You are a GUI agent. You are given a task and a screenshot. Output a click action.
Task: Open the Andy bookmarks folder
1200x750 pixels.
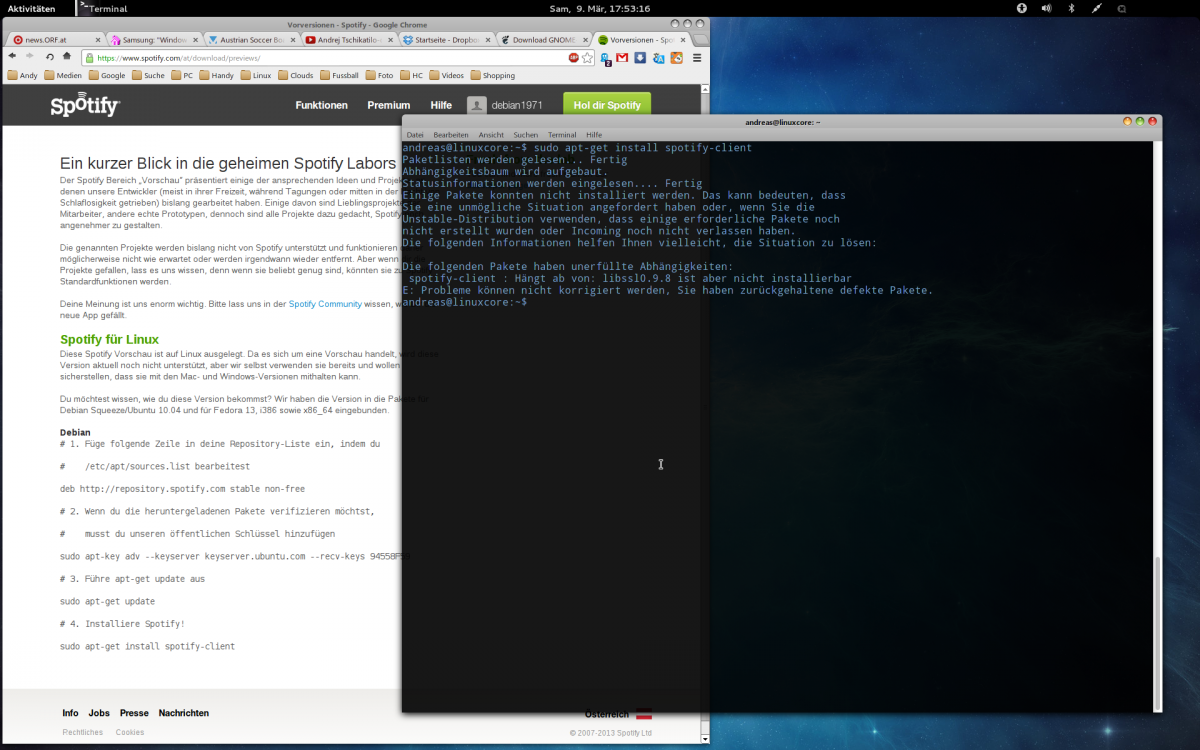tap(22, 75)
